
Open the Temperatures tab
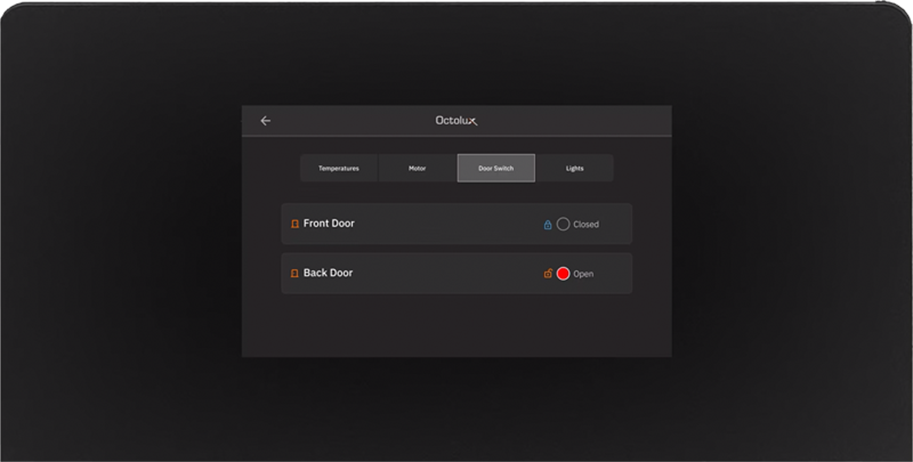339,168
